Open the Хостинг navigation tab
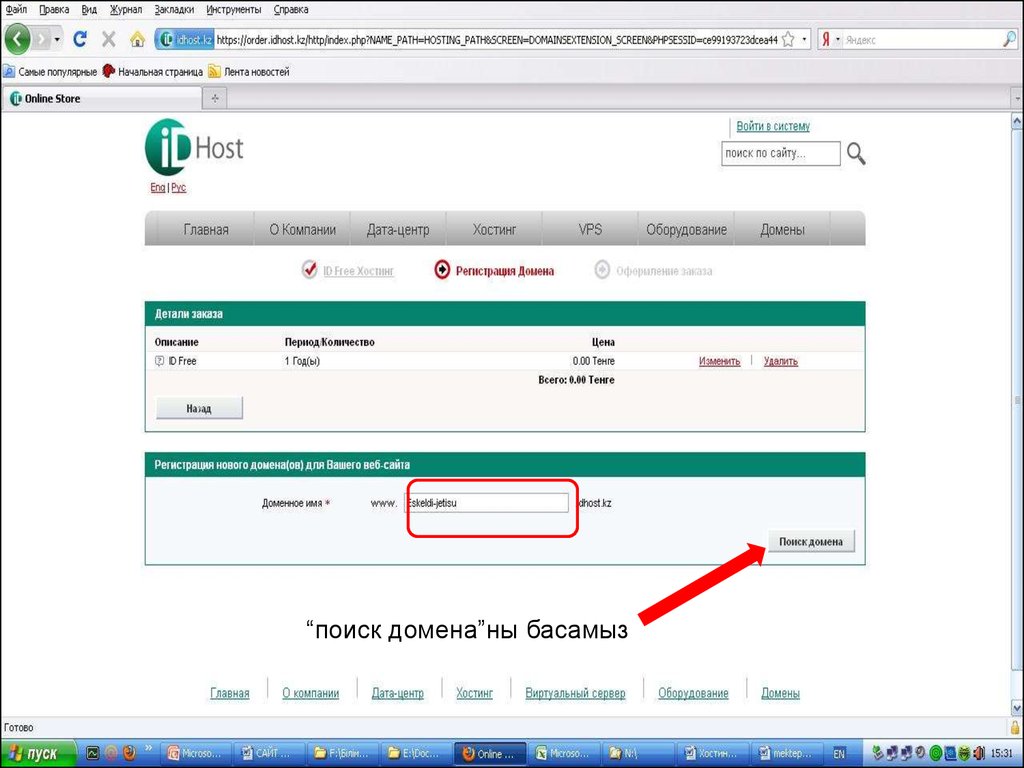 pos(494,230)
